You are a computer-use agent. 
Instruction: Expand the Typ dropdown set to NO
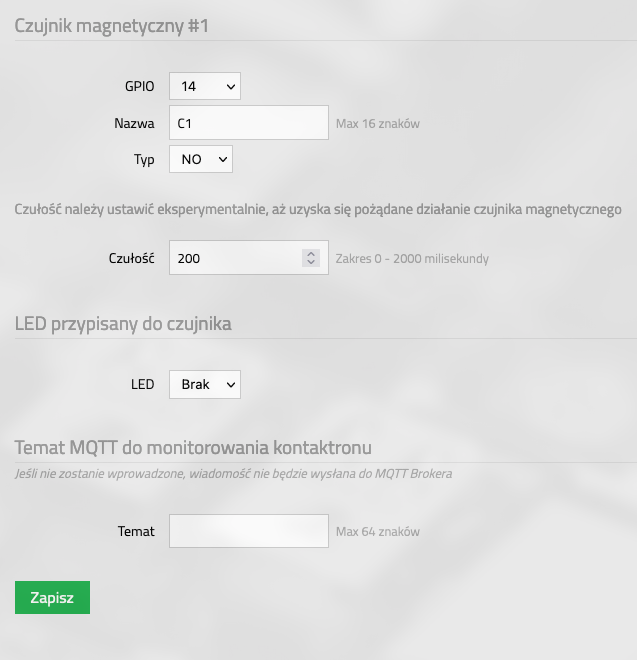click(x=201, y=159)
